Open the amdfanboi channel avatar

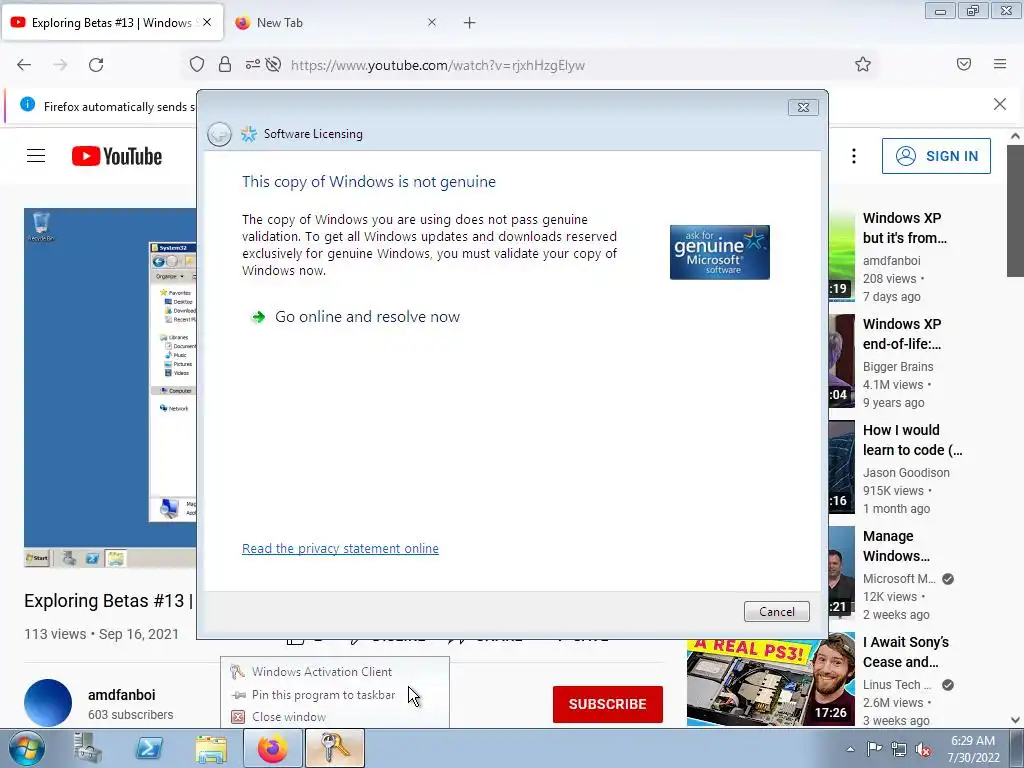48,703
